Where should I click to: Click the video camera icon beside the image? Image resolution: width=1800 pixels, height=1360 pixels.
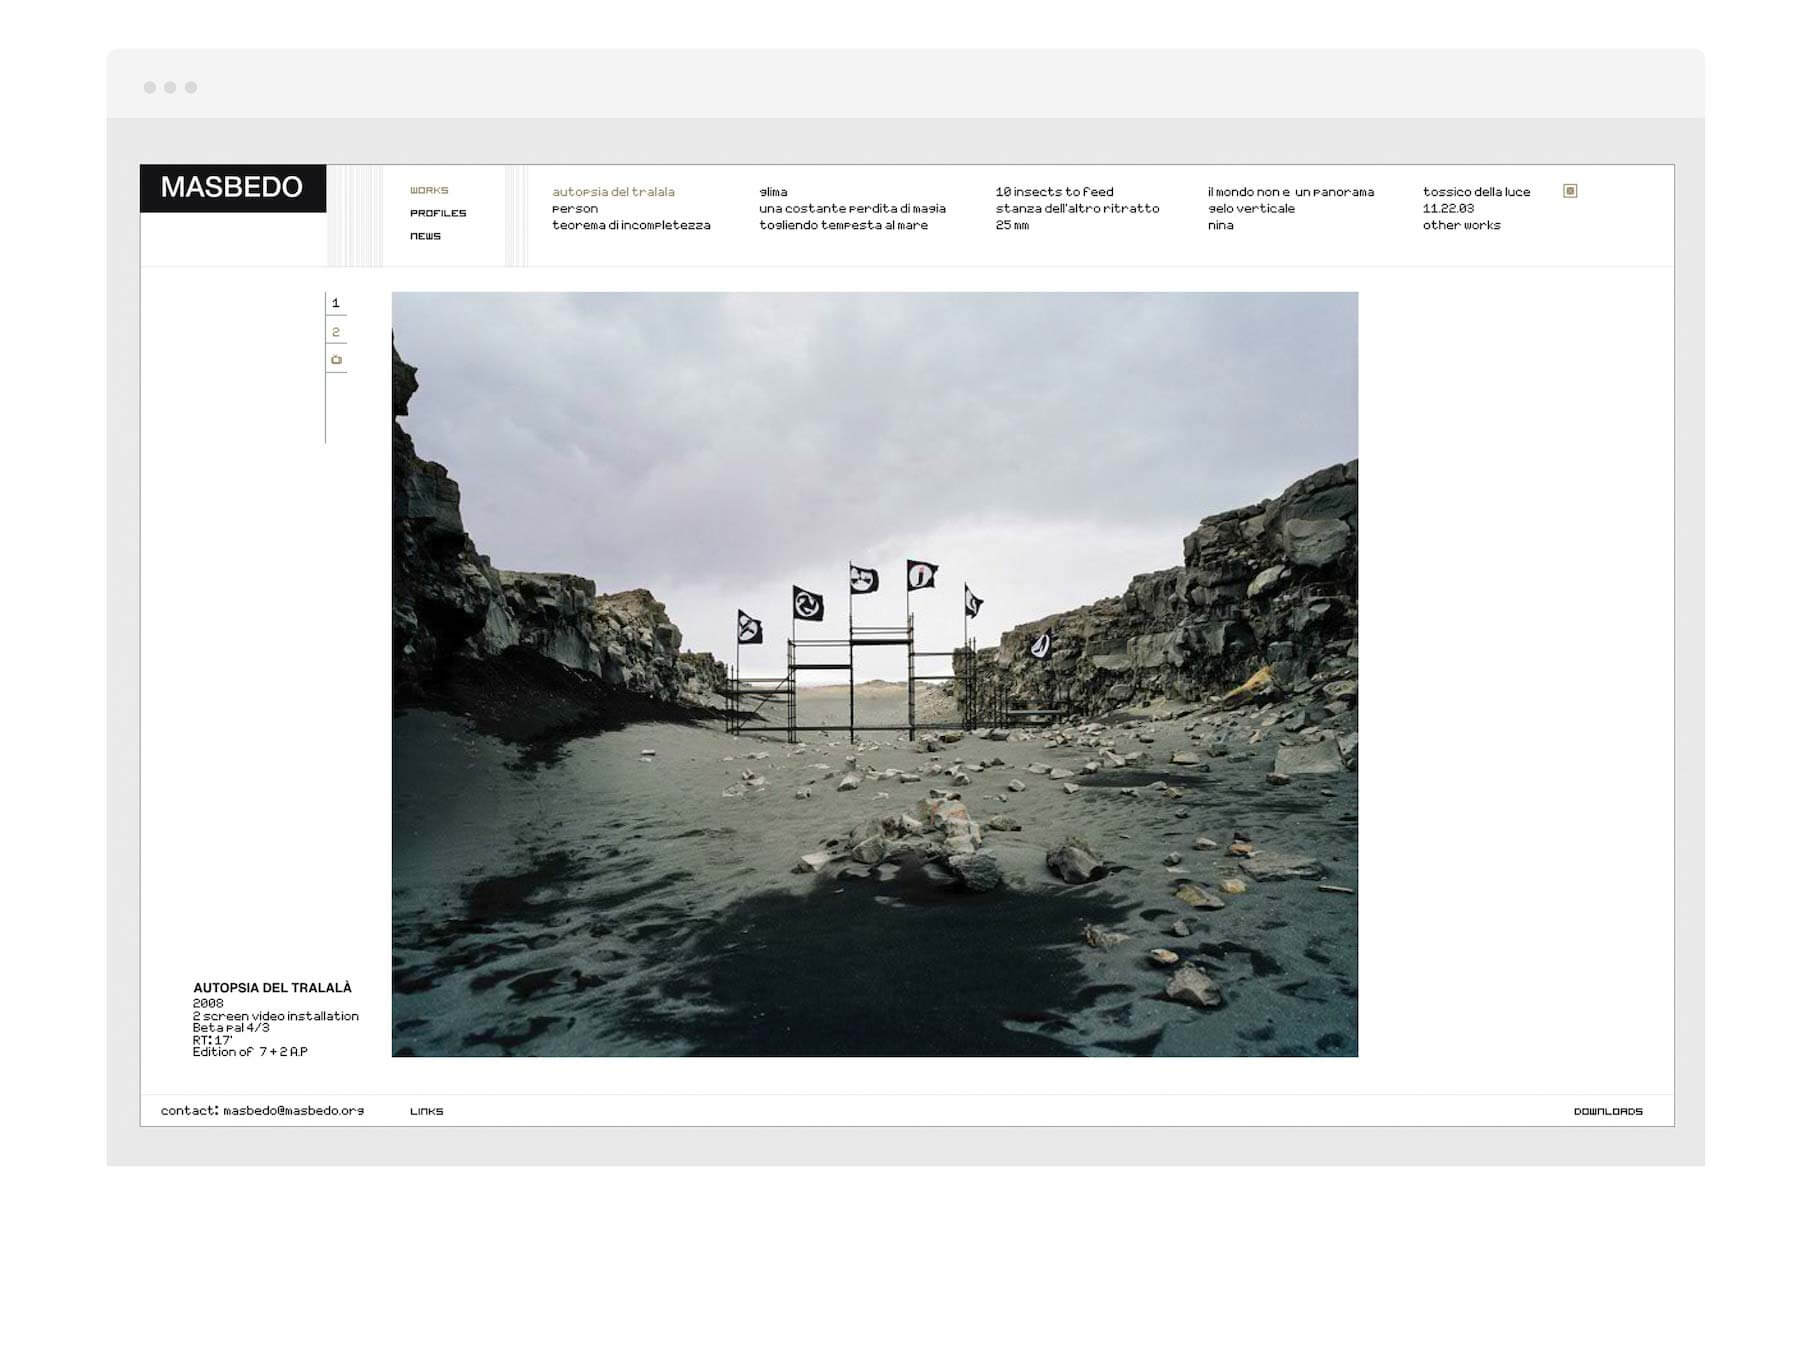pyautogui.click(x=336, y=360)
